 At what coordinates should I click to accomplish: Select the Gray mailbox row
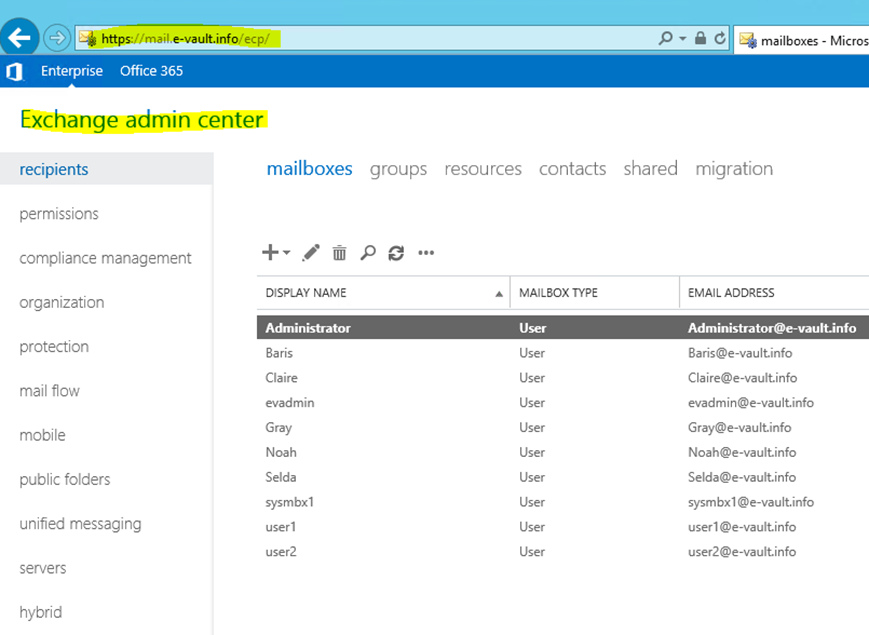563,427
